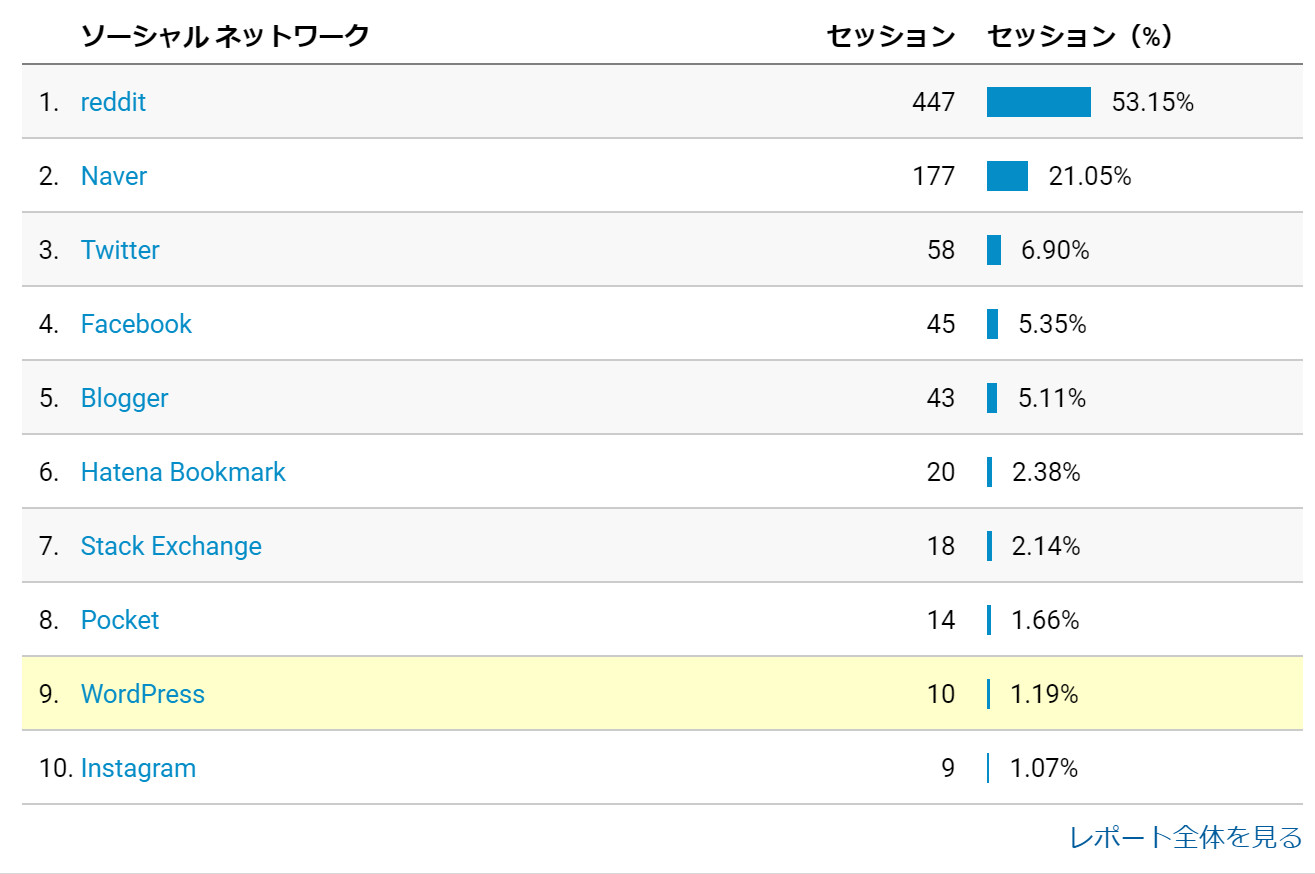
Task: Open Hatena Bookmark link
Action: (183, 472)
